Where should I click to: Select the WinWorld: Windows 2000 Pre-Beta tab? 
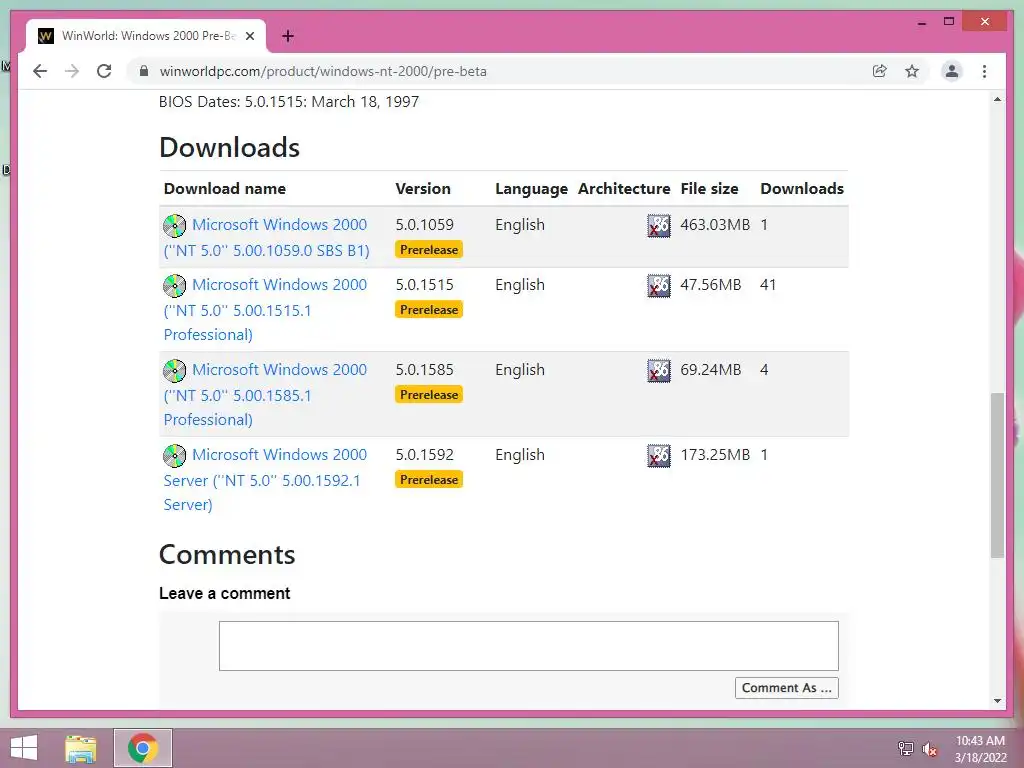pos(146,36)
